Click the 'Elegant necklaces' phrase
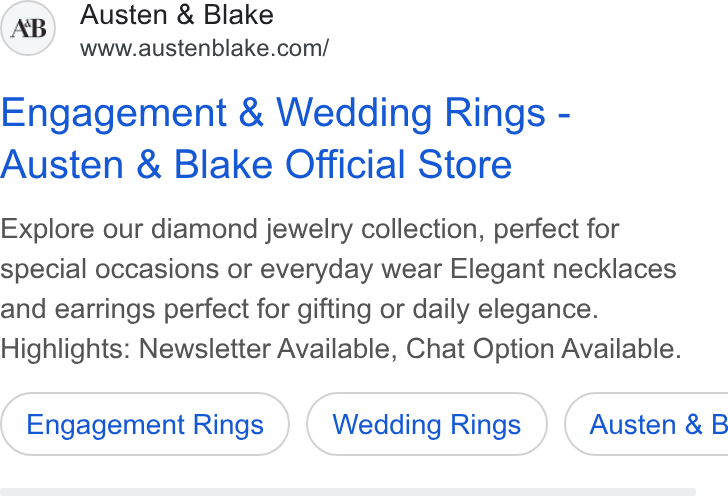 click(563, 269)
